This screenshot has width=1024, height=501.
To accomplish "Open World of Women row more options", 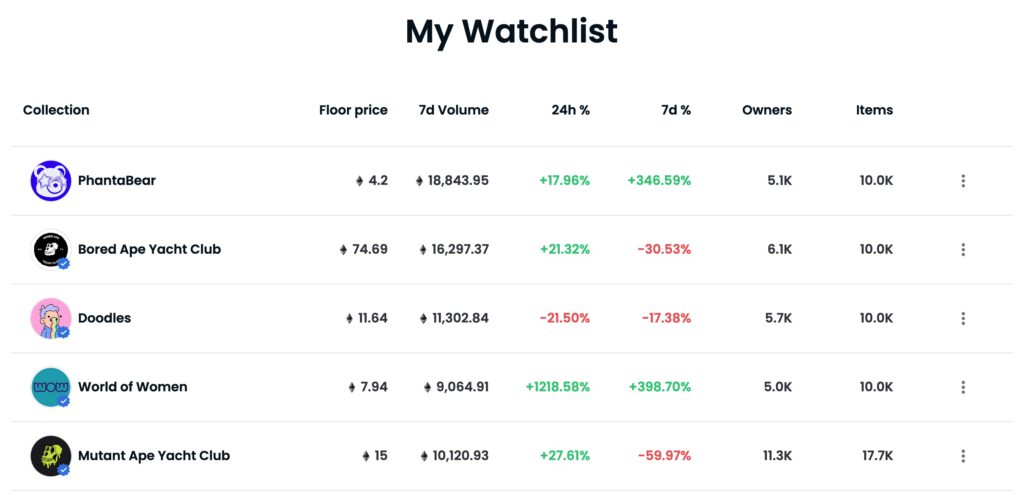I will 963,387.
